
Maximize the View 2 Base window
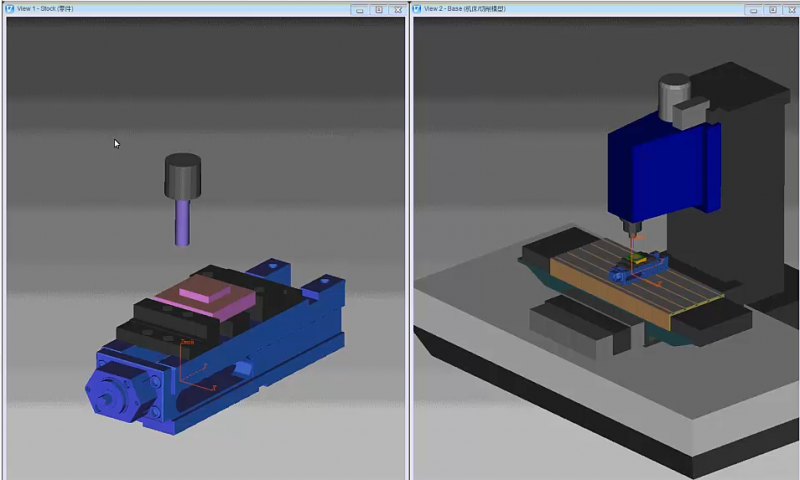coord(772,9)
